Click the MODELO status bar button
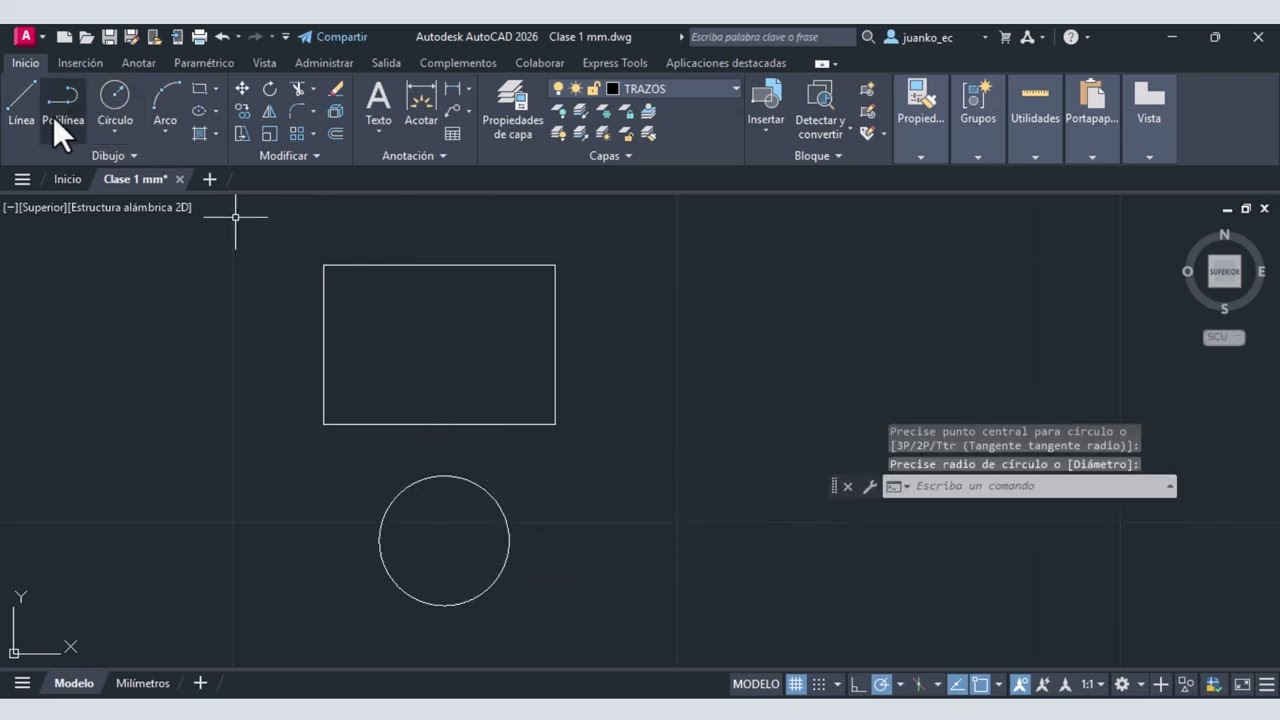Viewport: 1280px width, 720px height. (x=756, y=684)
